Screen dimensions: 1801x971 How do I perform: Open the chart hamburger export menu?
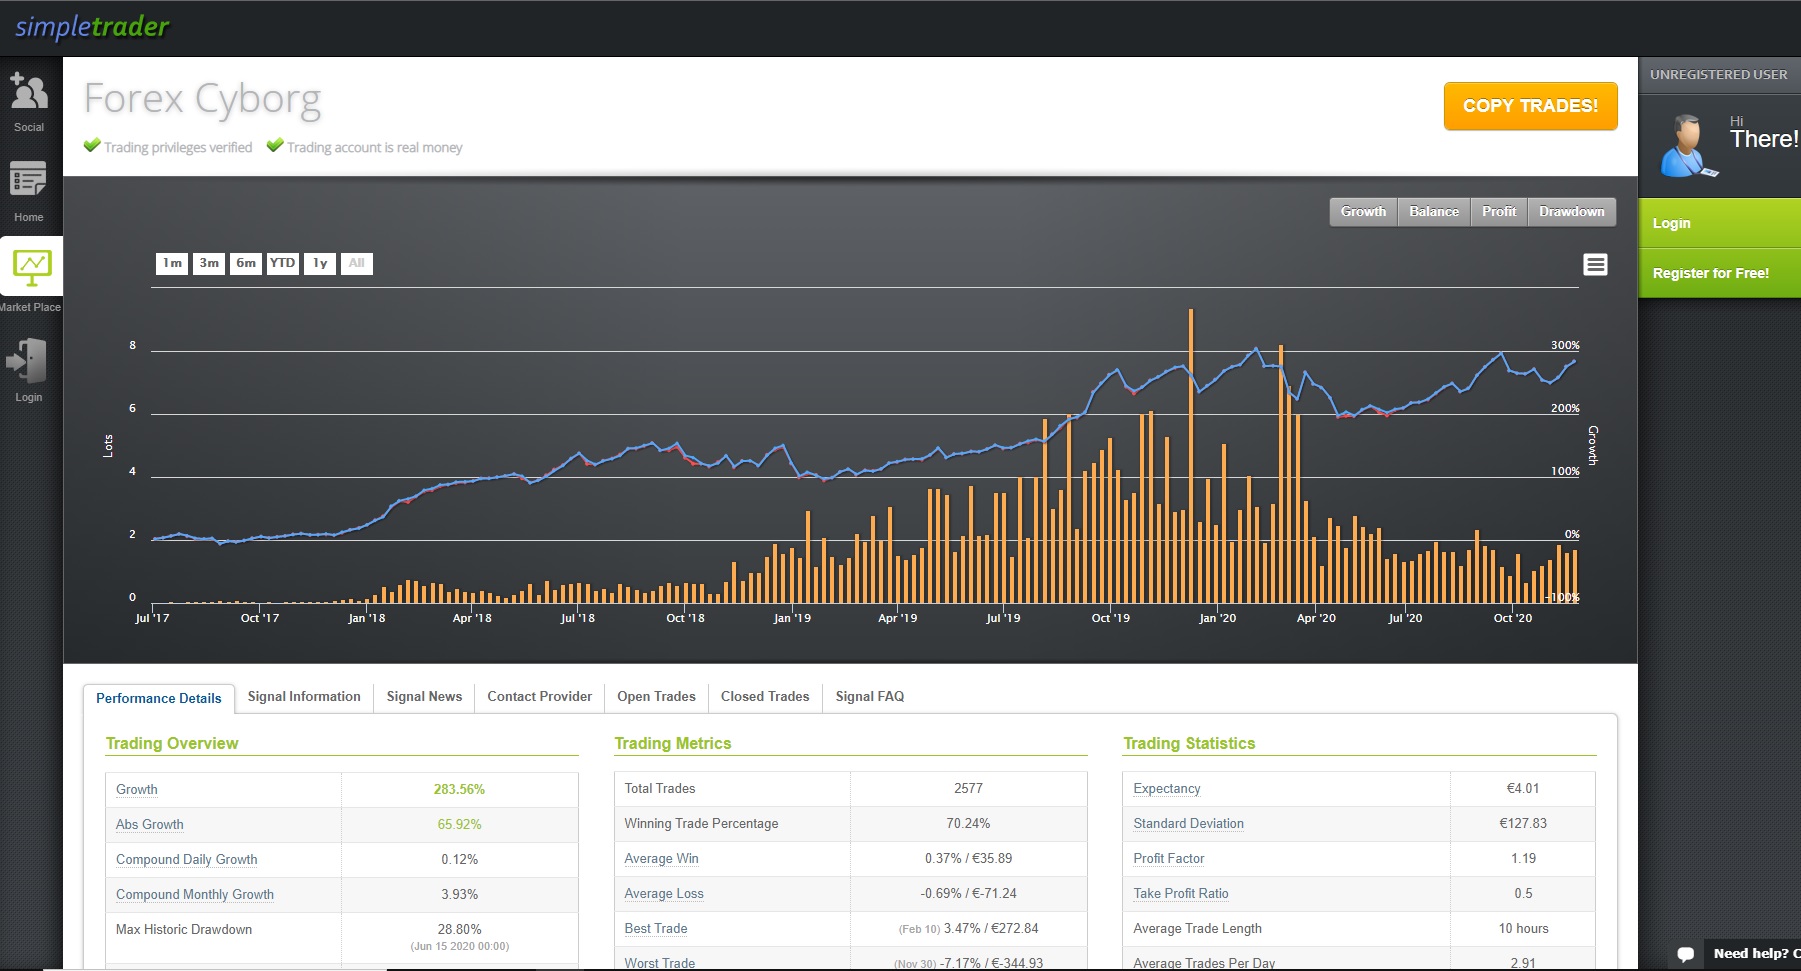point(1595,265)
